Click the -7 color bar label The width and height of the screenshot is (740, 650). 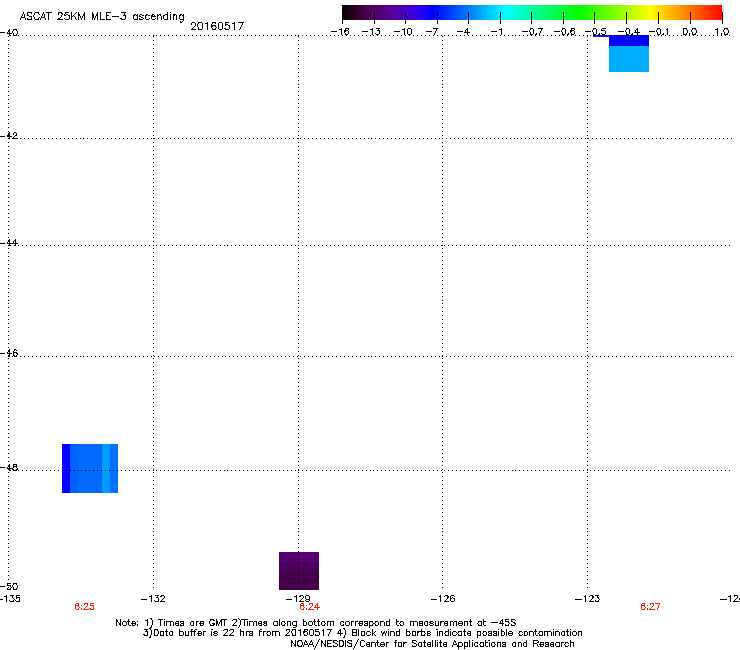[x=432, y=32]
